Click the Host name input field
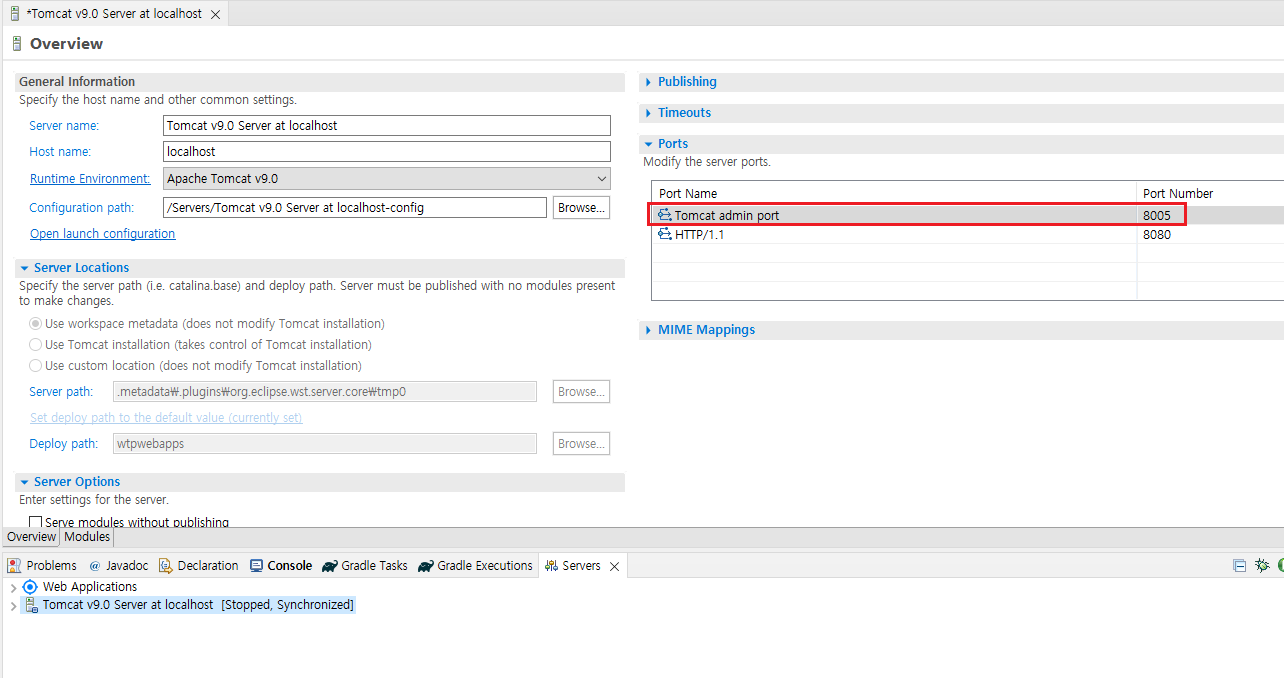This screenshot has height=678, width=1284. 387,152
